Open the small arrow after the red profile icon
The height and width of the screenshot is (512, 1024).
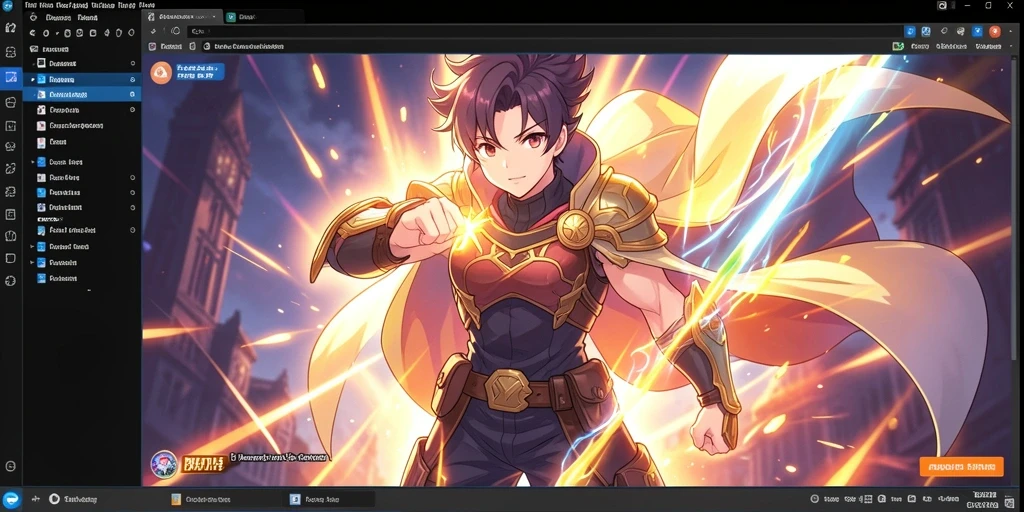tap(1010, 31)
